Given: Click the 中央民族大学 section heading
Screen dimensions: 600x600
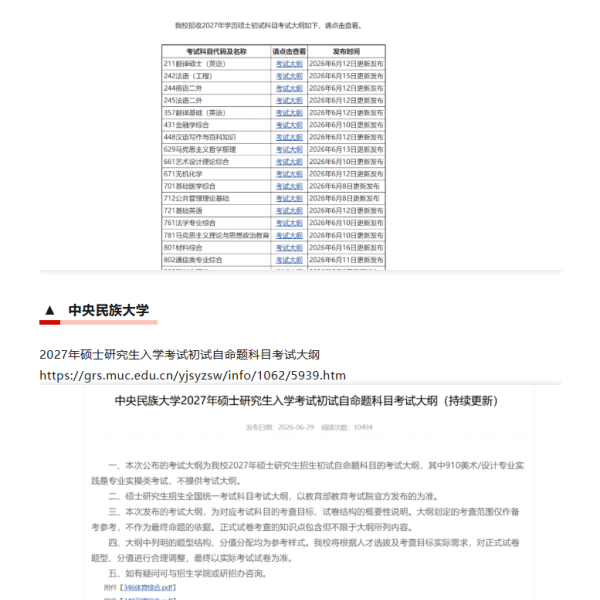Looking at the screenshot, I should [109, 310].
